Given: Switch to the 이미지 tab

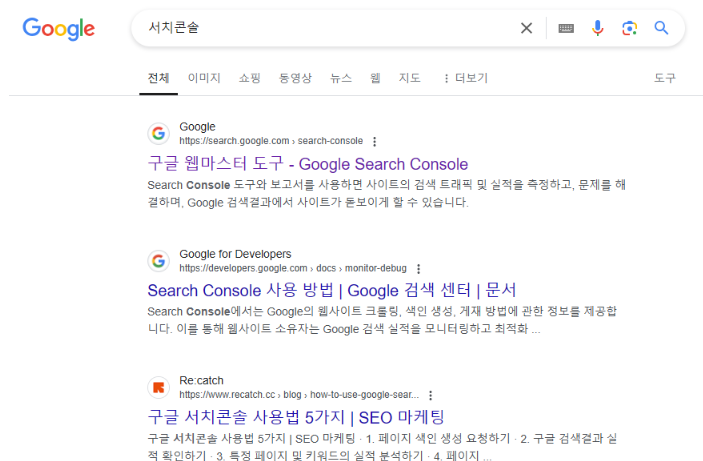Looking at the screenshot, I should [204, 78].
